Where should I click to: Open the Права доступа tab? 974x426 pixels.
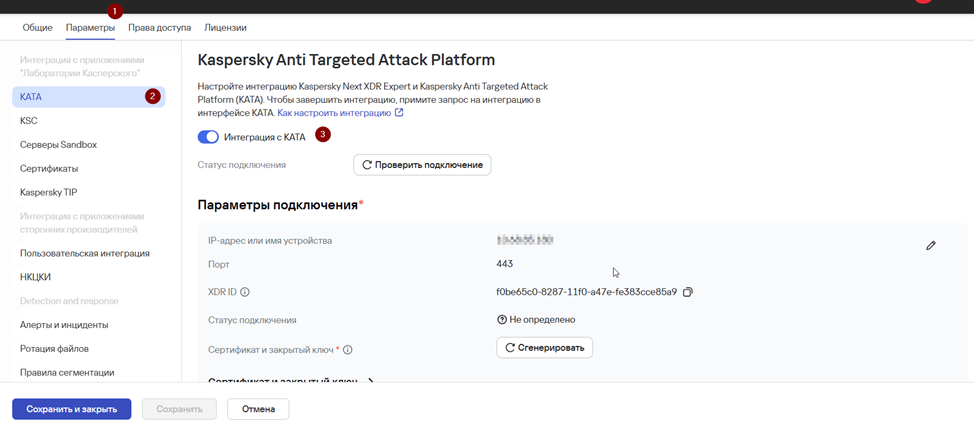[x=160, y=27]
